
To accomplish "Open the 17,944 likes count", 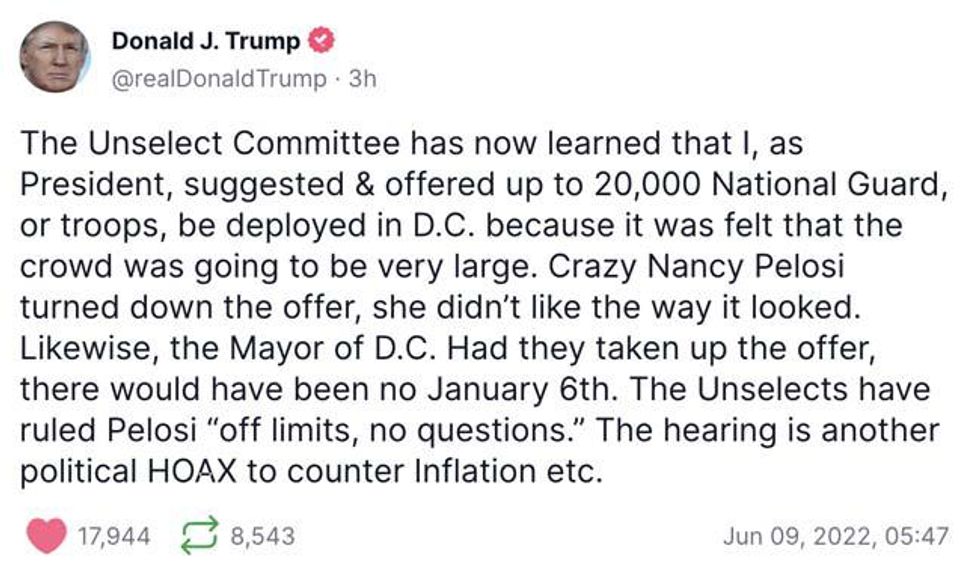I will pyautogui.click(x=115, y=536).
